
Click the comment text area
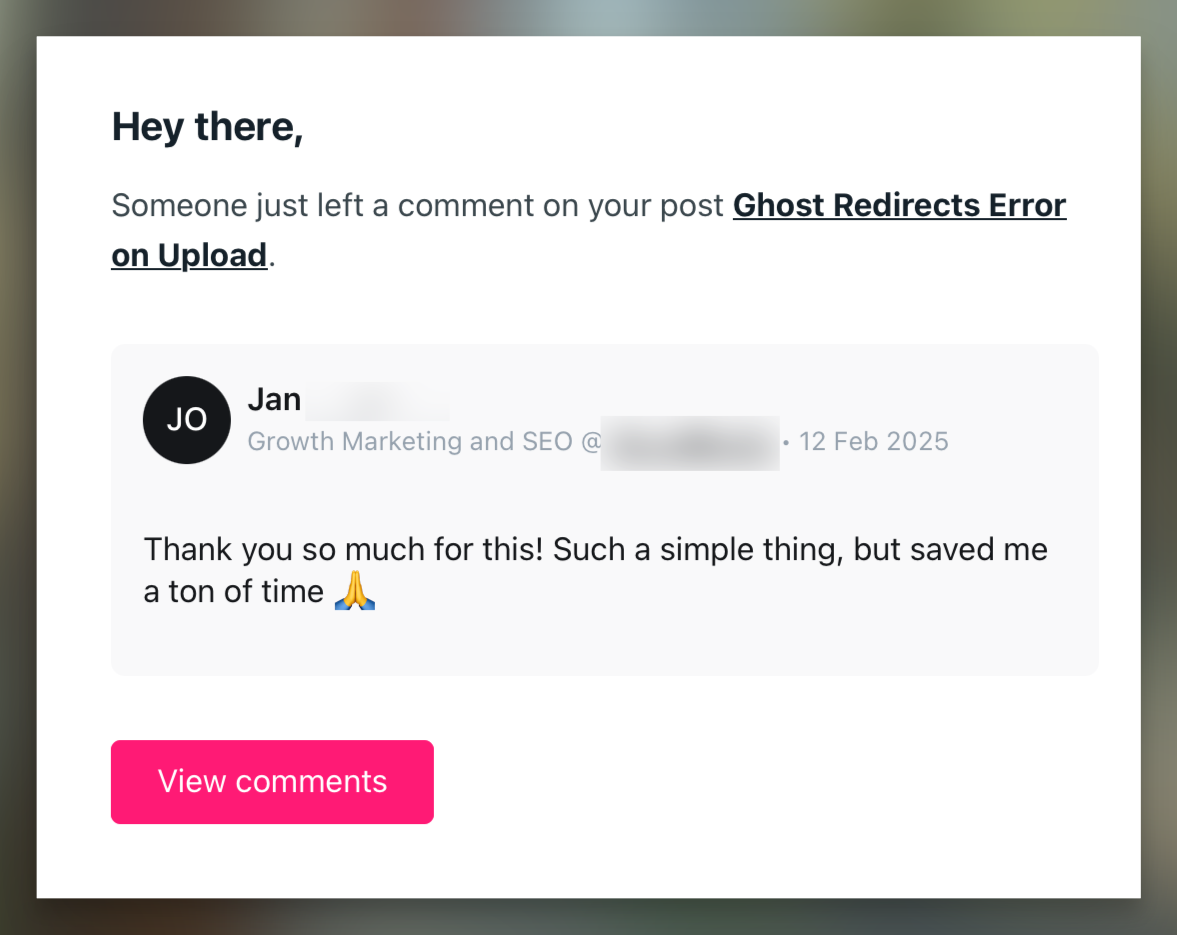(x=595, y=570)
